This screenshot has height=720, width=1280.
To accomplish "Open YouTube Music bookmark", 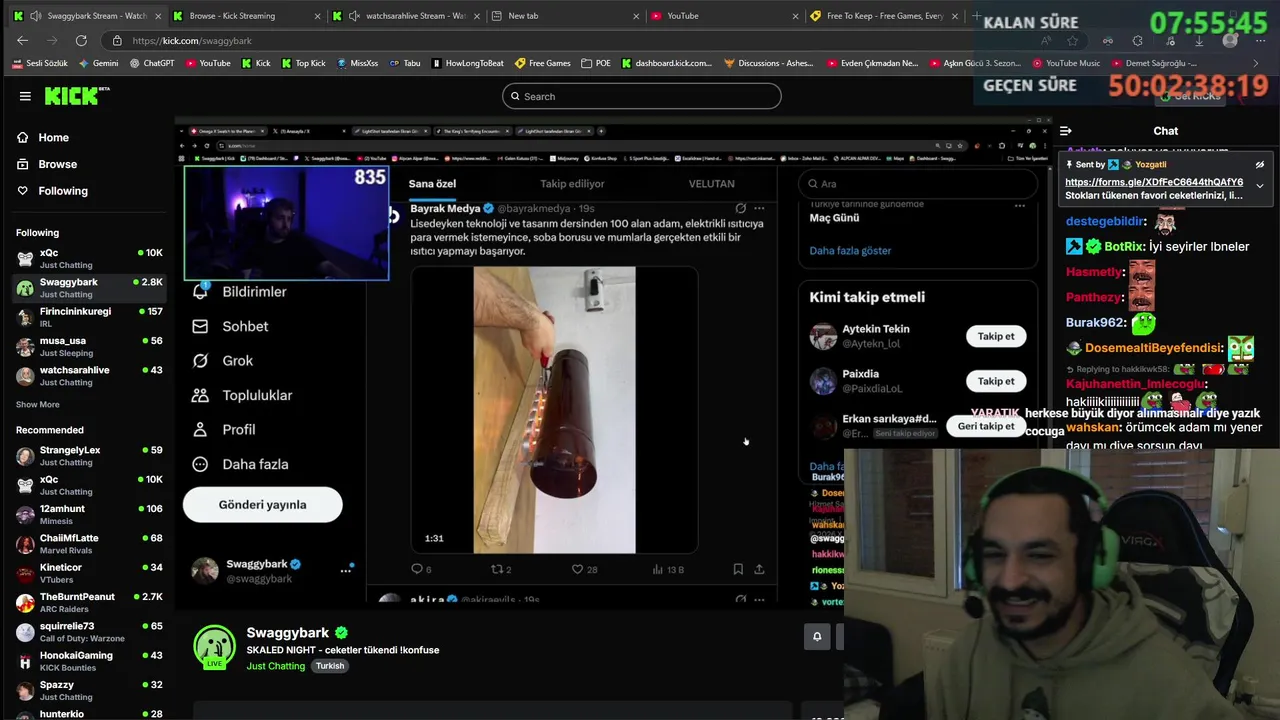I will (x=1066, y=63).
